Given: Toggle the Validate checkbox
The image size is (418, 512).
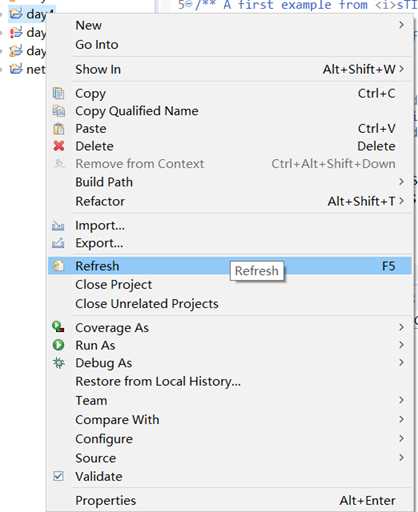Looking at the screenshot, I should tap(58, 476).
